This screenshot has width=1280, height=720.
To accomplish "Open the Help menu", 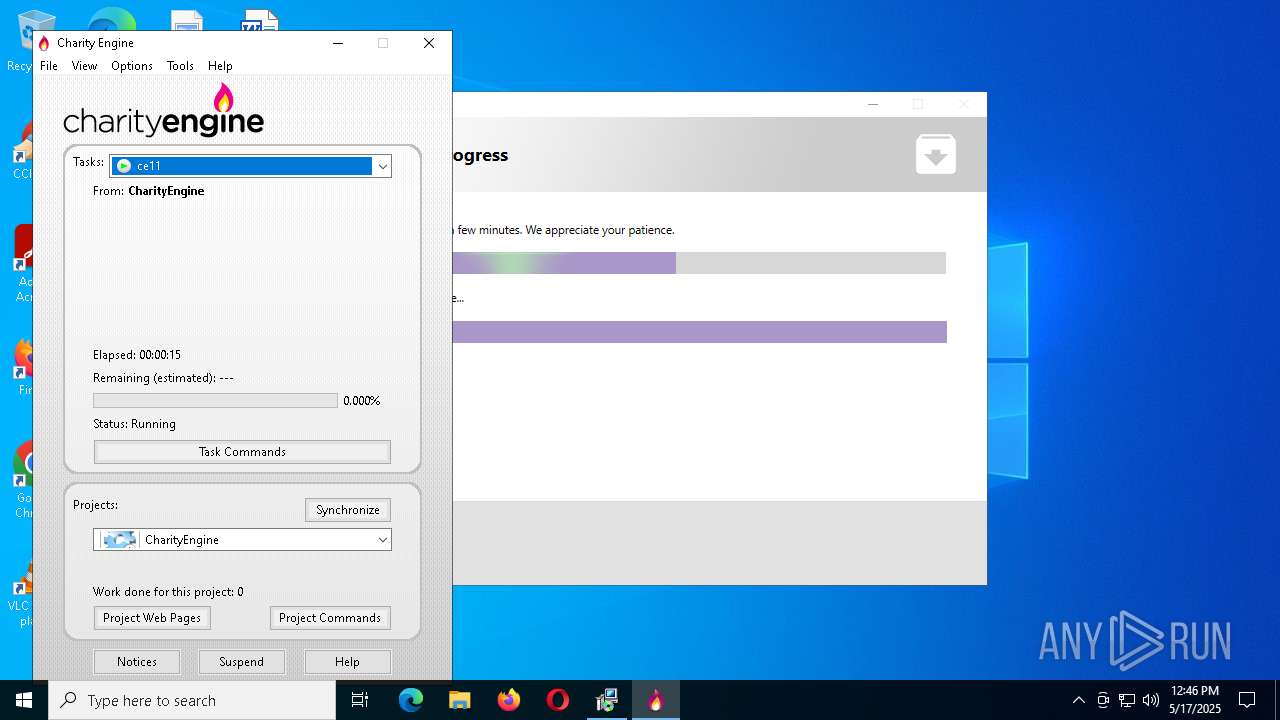I will [220, 66].
